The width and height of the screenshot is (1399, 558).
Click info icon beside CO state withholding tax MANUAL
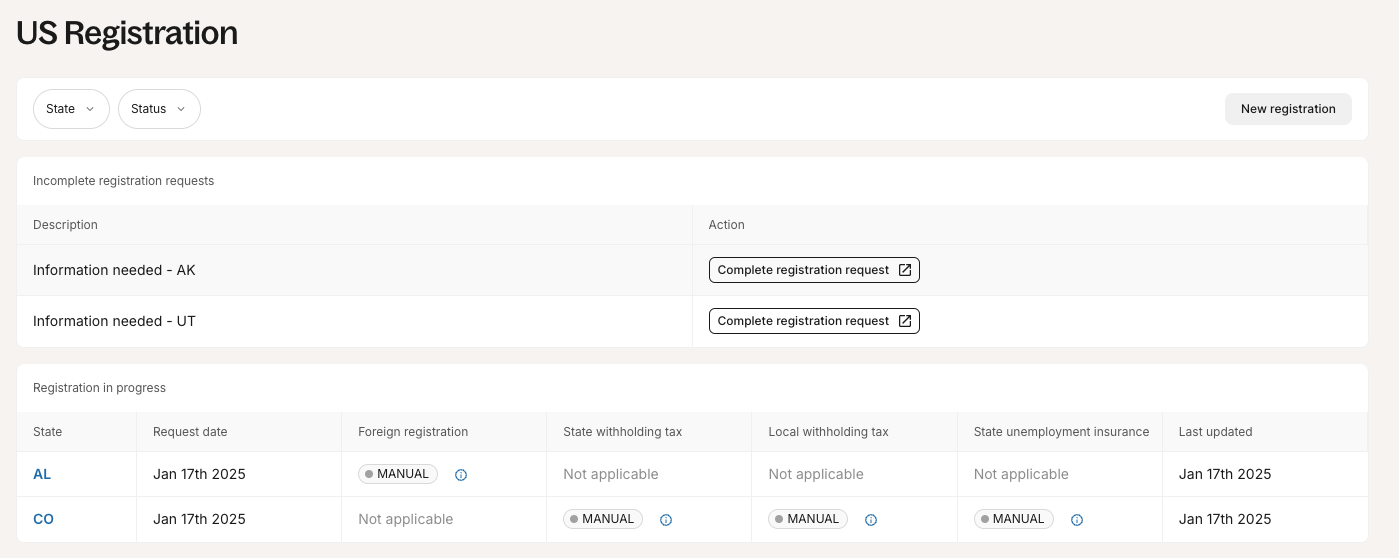666,520
